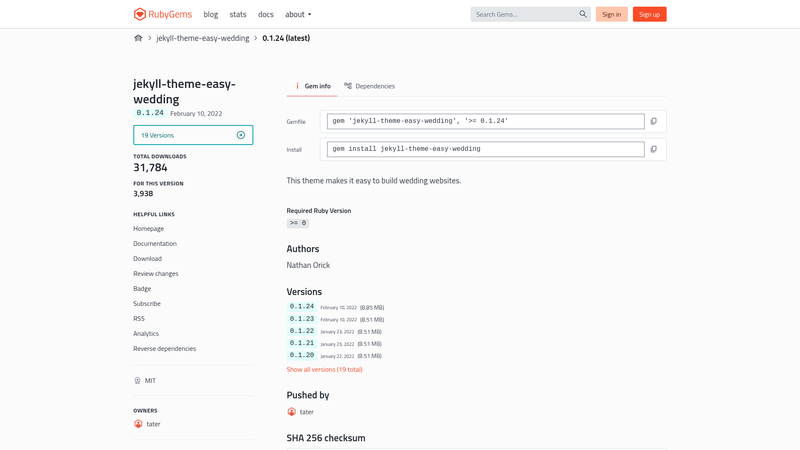The width and height of the screenshot is (800, 450).
Task: Open the Badge link
Action: click(142, 289)
